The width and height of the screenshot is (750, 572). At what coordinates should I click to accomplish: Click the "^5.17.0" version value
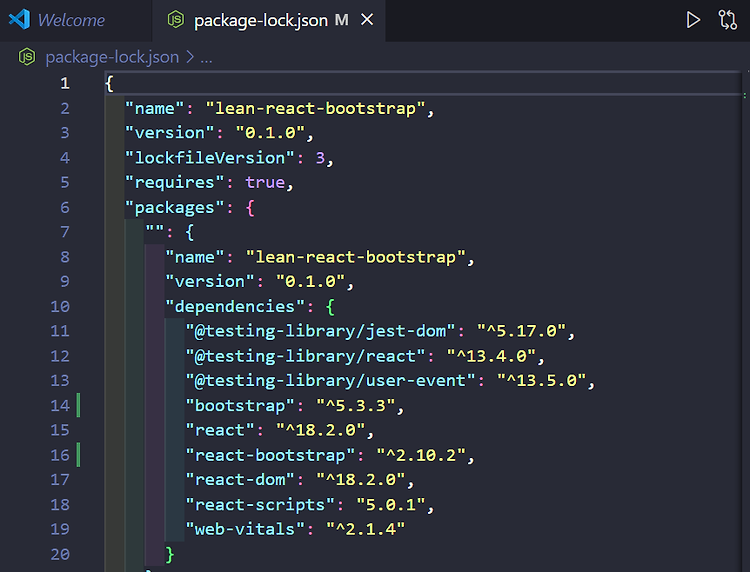(x=521, y=331)
